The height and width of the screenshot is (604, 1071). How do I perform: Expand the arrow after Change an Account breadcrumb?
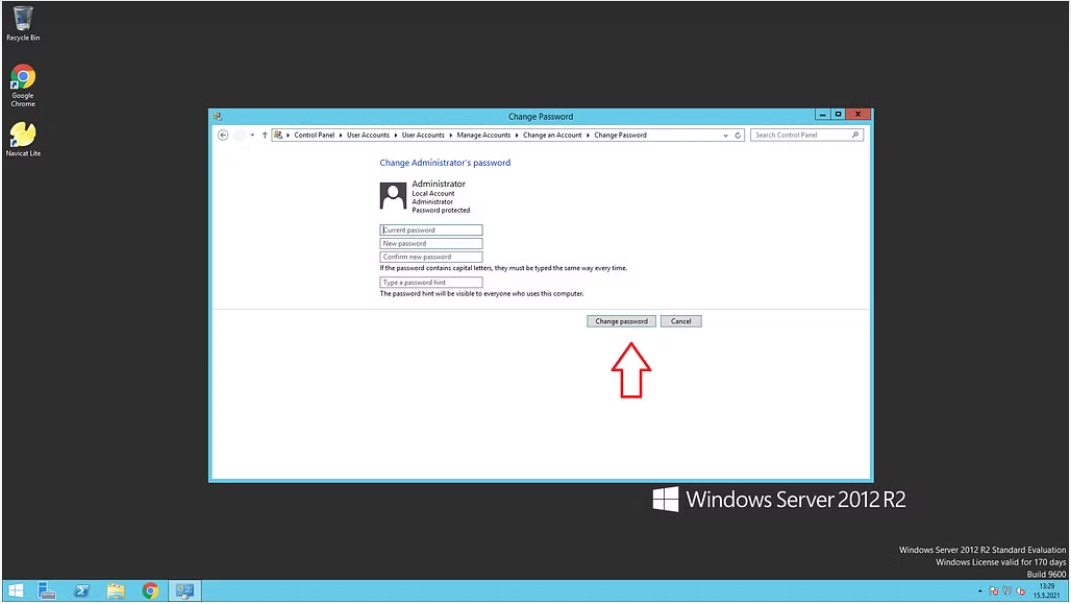click(x=587, y=135)
